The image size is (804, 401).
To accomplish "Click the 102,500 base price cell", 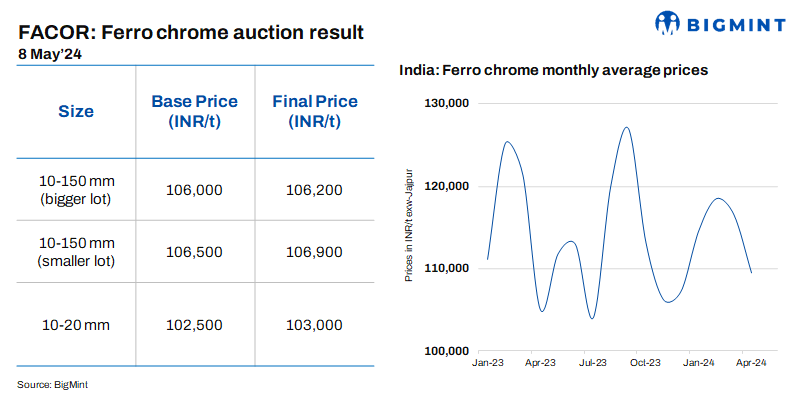I will [x=194, y=325].
